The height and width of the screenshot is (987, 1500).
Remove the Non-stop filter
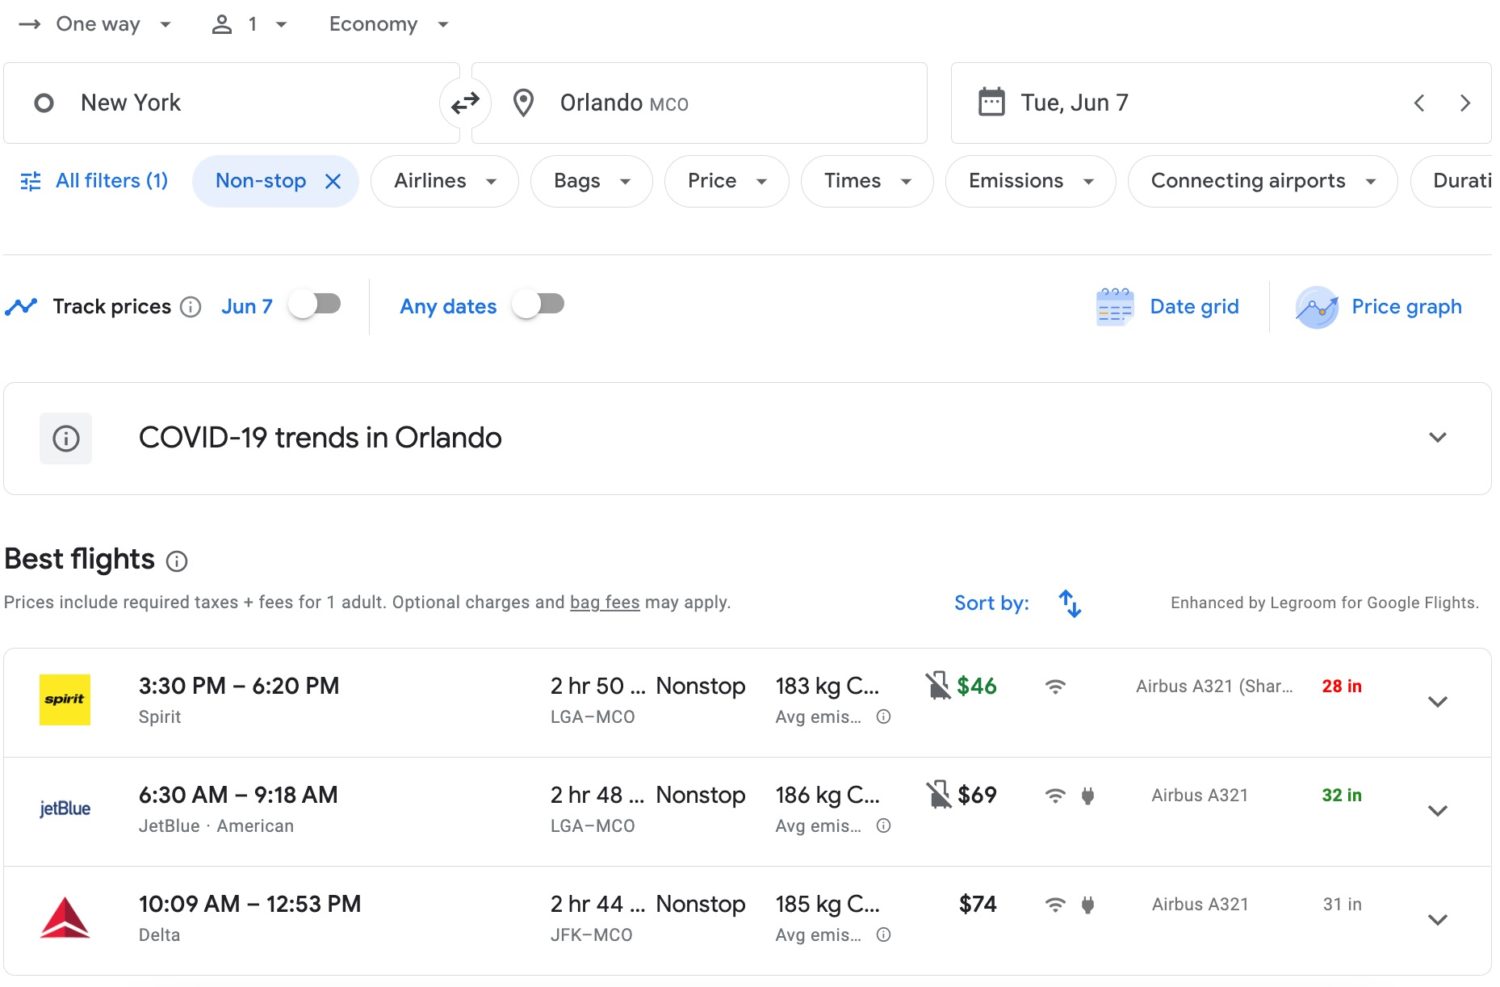[x=333, y=181]
